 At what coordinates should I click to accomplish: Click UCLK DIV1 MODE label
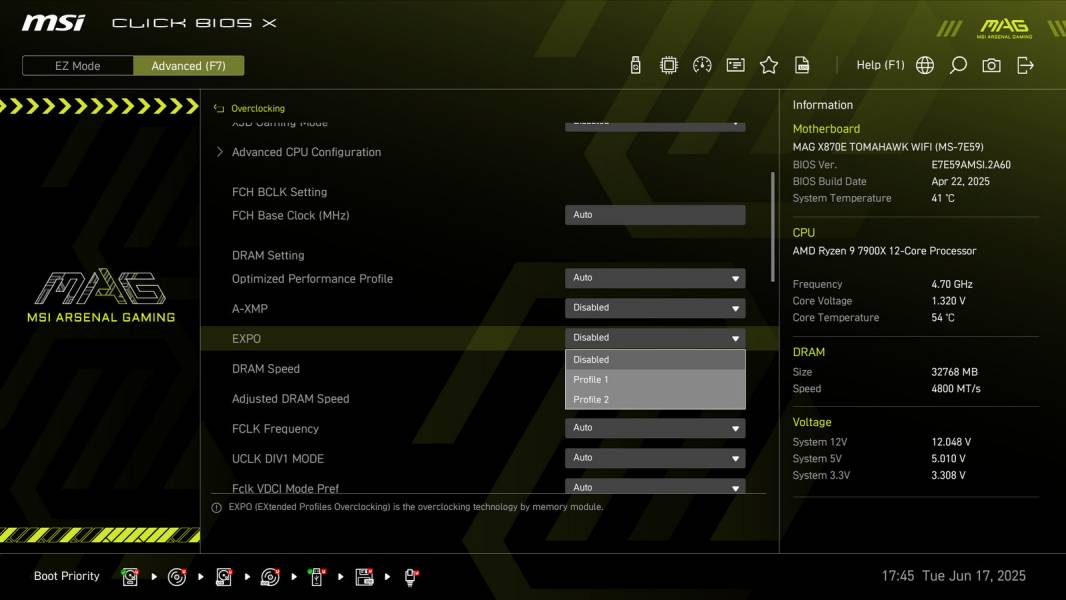[x=277, y=459]
